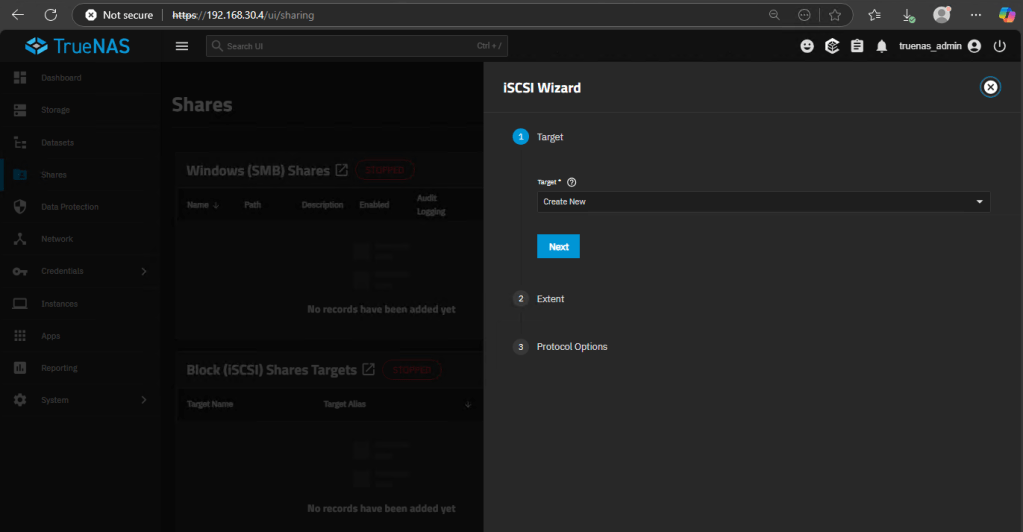Viewport: 1023px width, 532px height.
Task: Go to the Protocol Options wizard step
Action: pos(571,347)
